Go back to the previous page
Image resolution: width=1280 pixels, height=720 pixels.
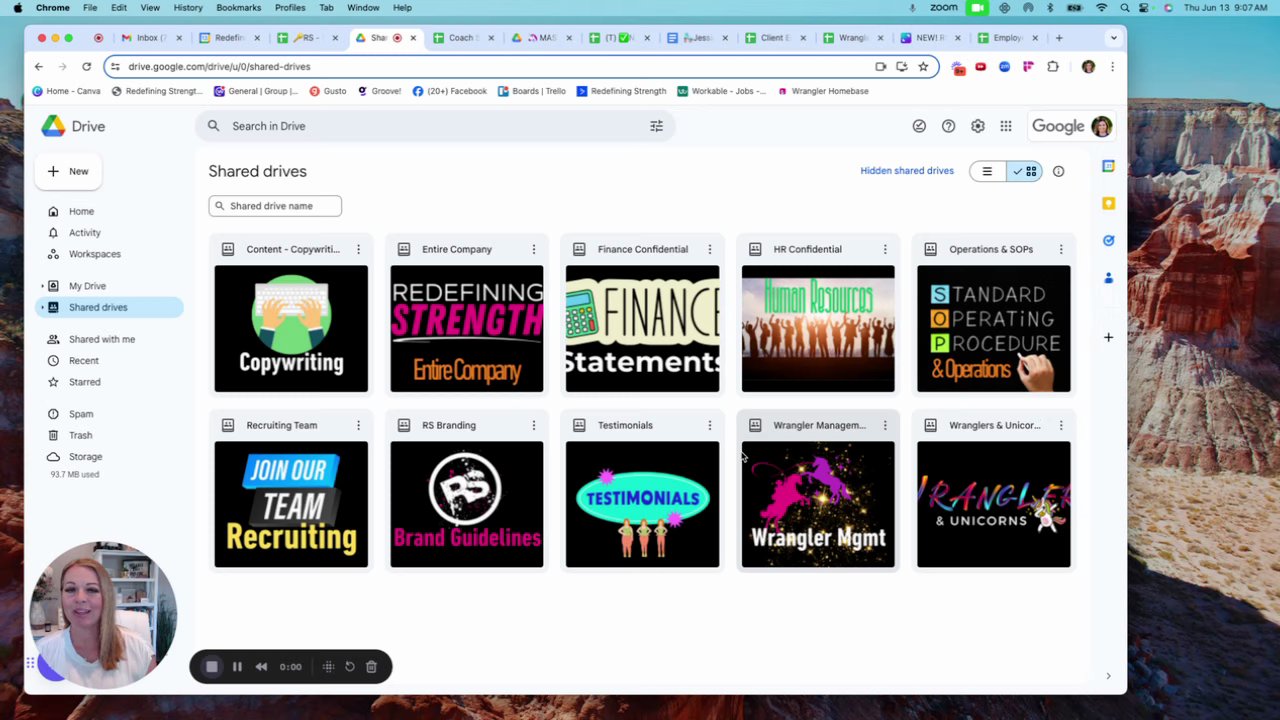point(39,66)
